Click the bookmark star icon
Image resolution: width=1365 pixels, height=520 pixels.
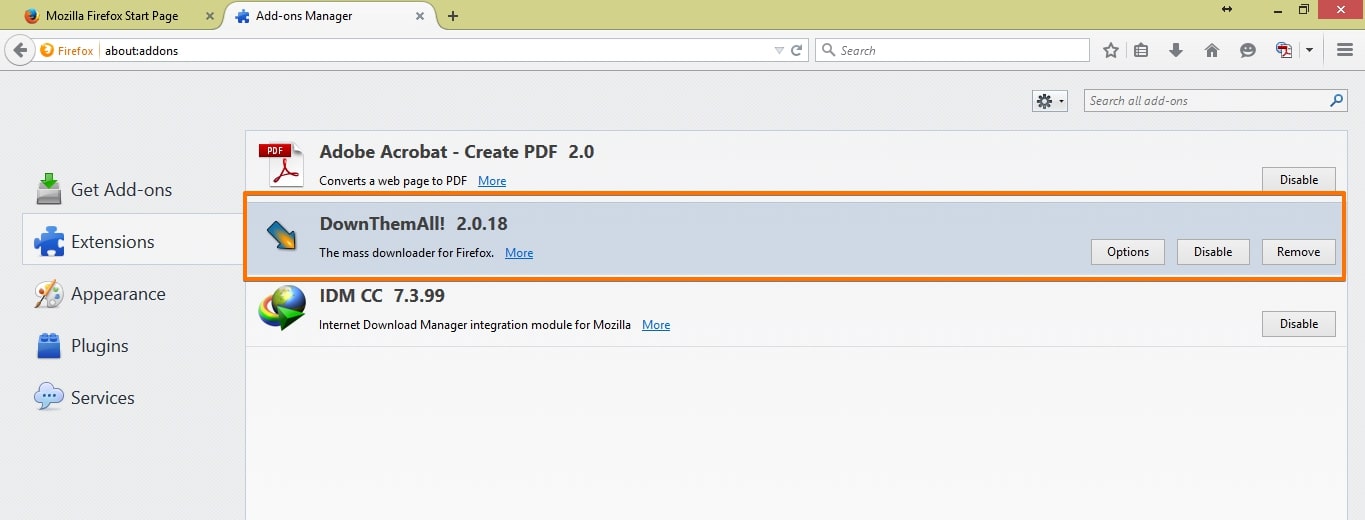[1110, 50]
